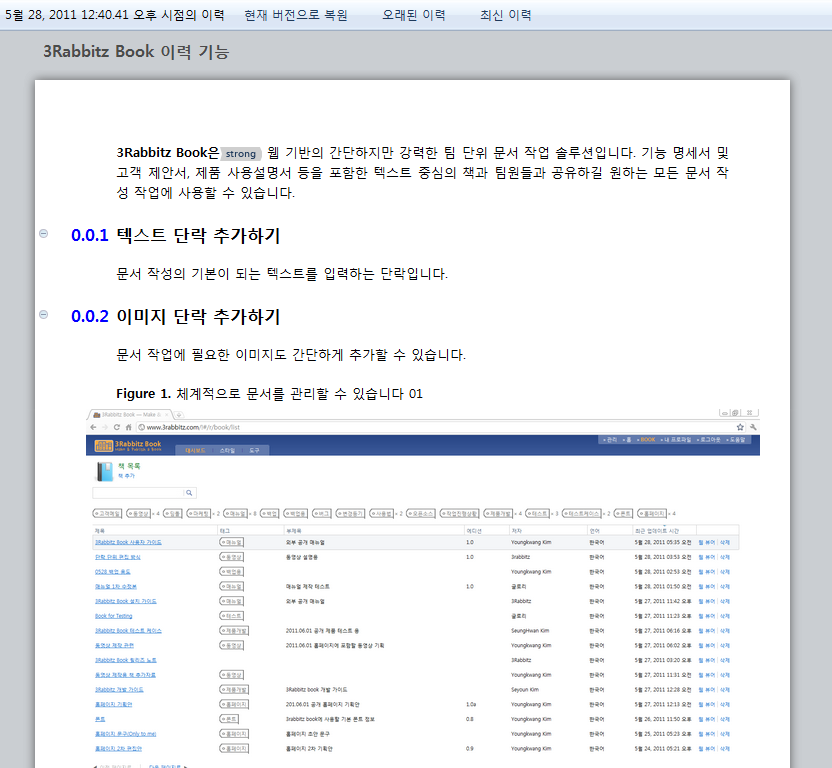Click the caption 'Figure 1. 체계적으로 문서를 관리할 수 있습니다 01'
Screen dimensions: 832x768
click(270, 394)
